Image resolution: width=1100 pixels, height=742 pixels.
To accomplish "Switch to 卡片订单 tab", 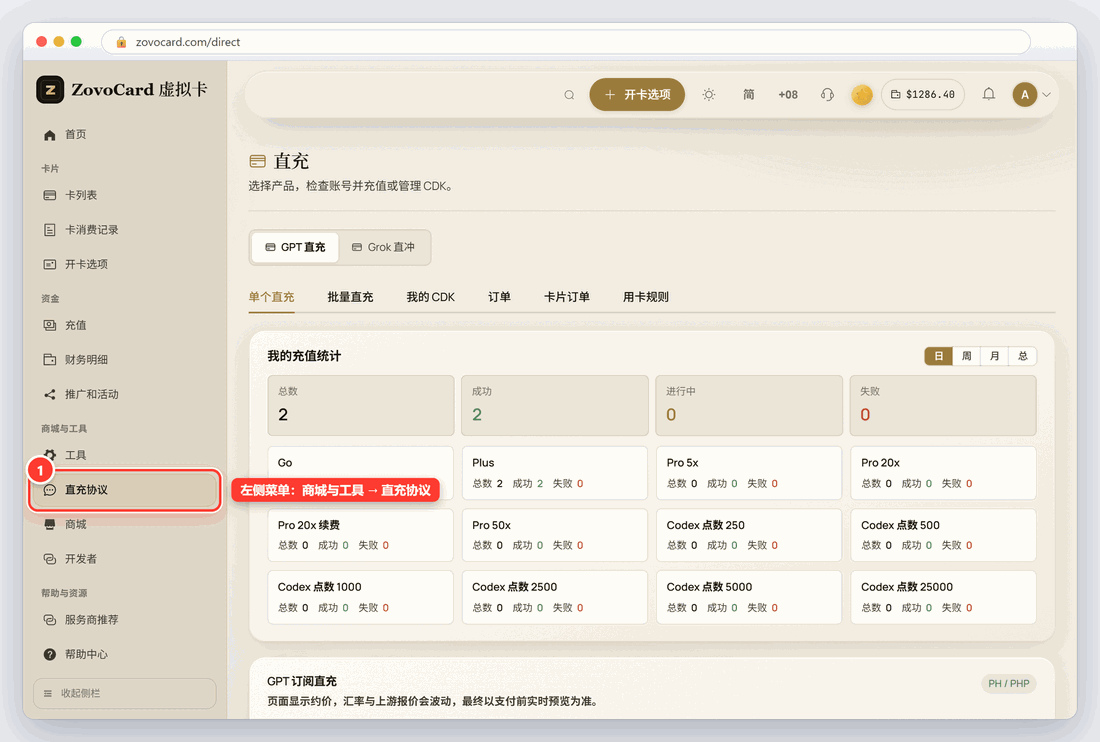I will 567,297.
